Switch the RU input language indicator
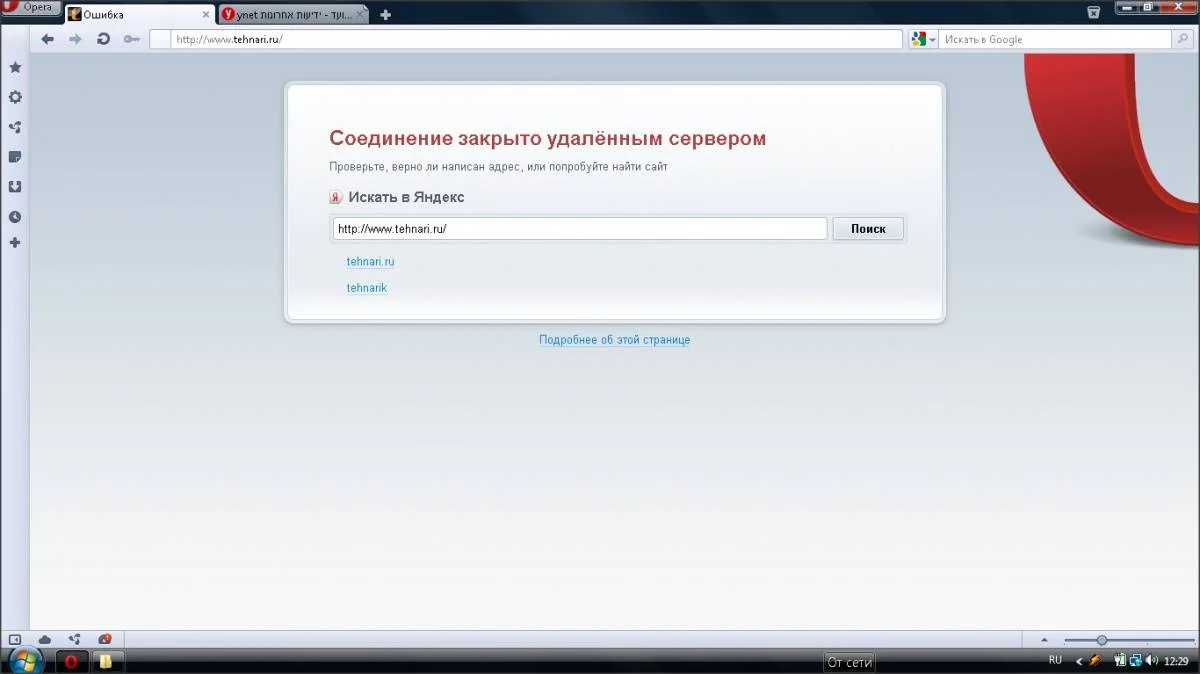 [x=1055, y=660]
